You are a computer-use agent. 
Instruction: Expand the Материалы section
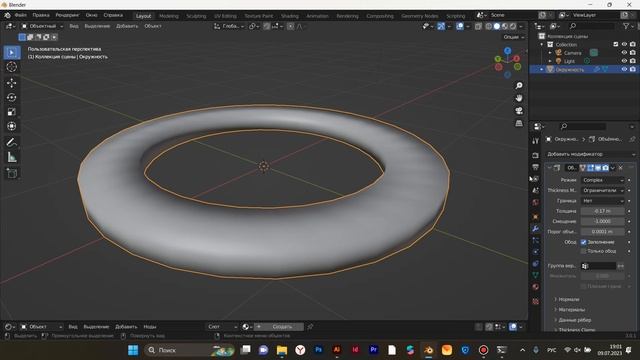click(x=571, y=309)
